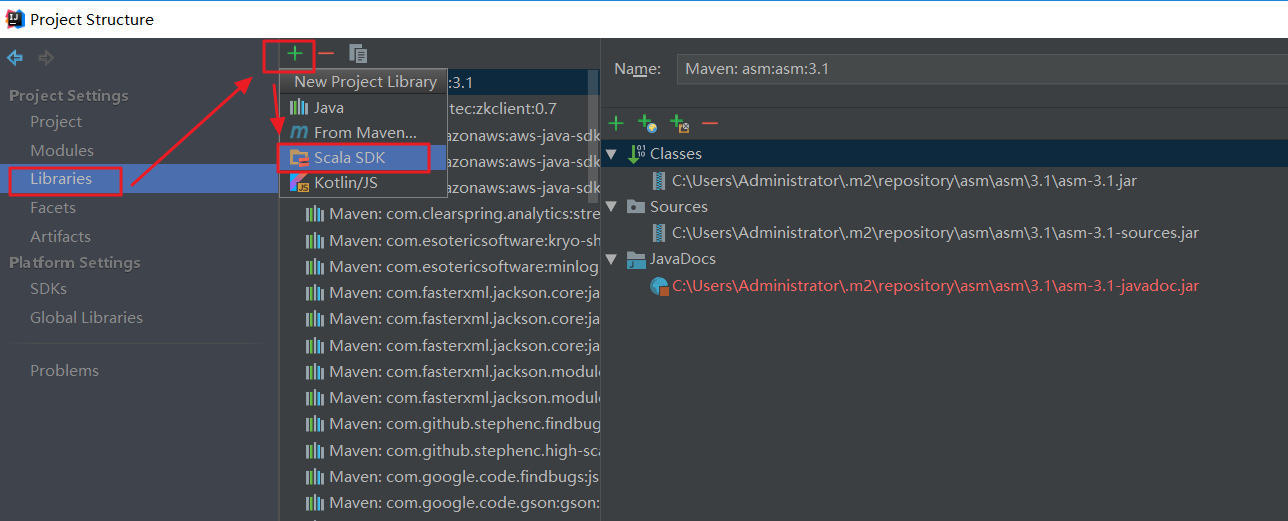Viewport: 1288px width, 521px height.
Task: Choose From Maven... in the popup
Action: click(x=363, y=132)
